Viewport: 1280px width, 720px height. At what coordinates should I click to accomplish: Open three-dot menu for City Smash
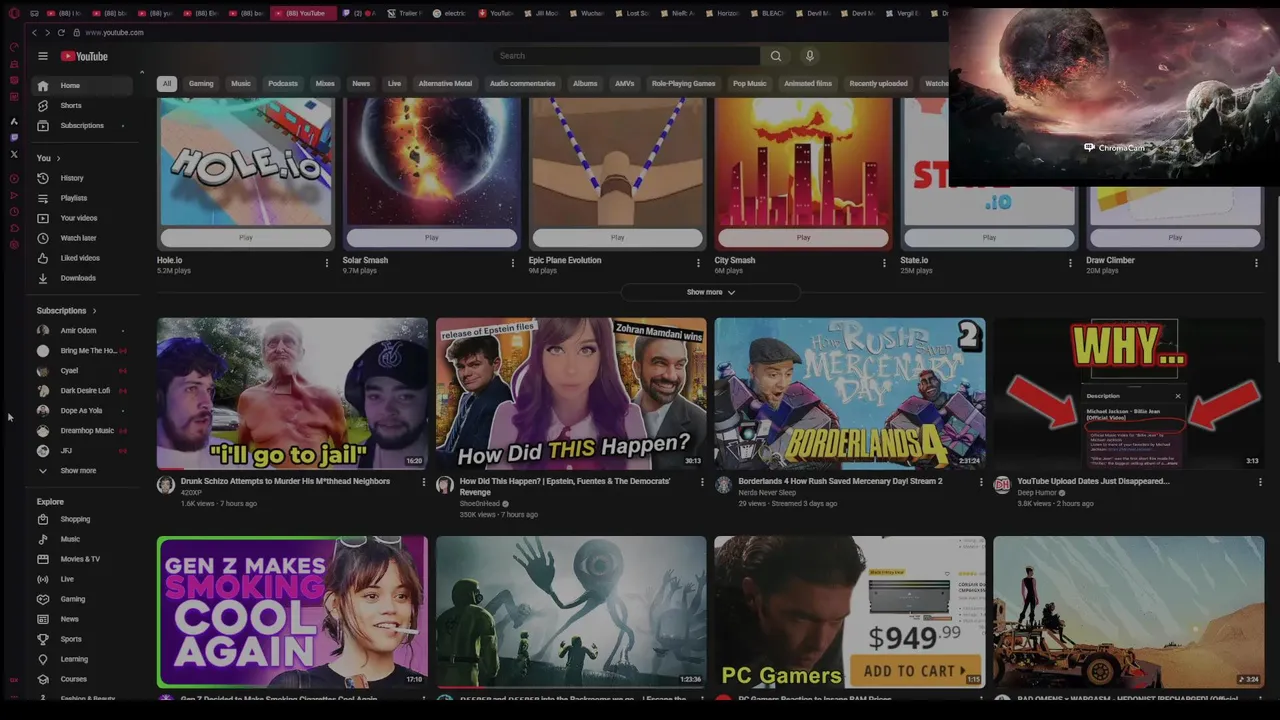884,263
